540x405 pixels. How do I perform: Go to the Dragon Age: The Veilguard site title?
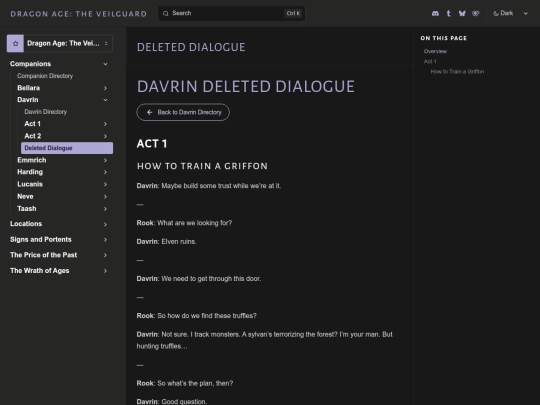tap(79, 14)
